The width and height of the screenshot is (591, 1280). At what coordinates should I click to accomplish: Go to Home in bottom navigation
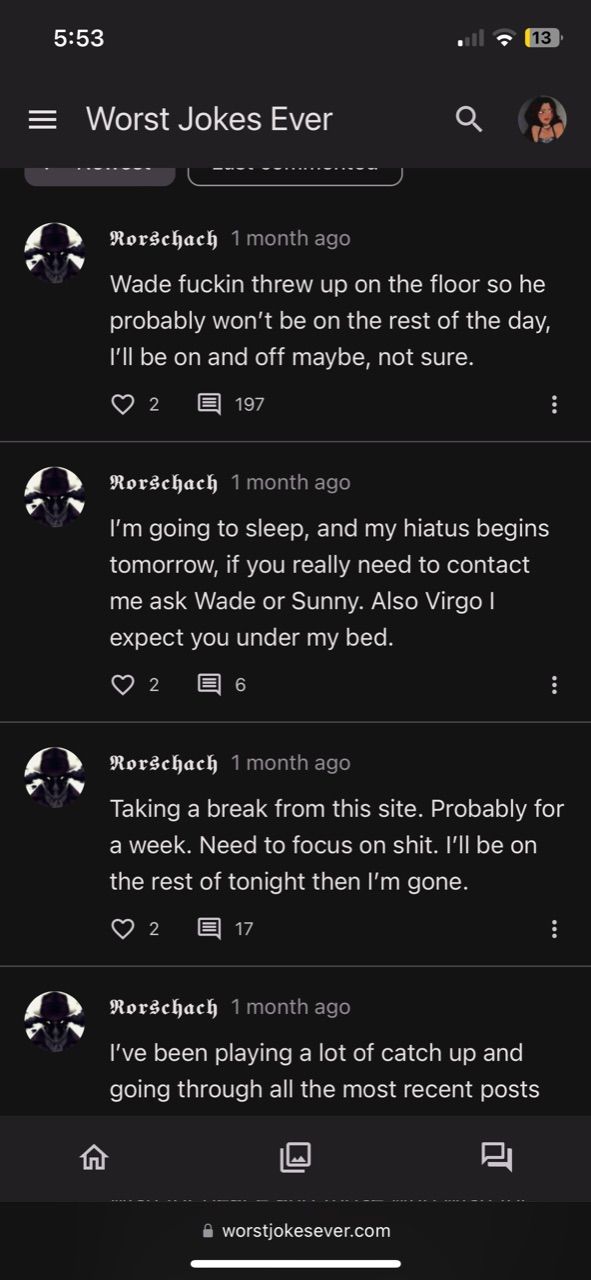click(x=94, y=1157)
